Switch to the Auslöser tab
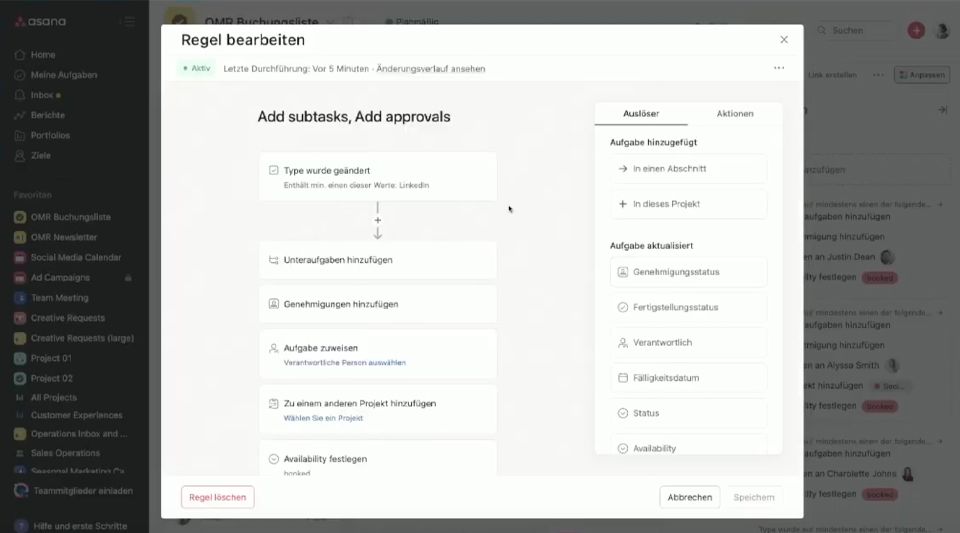This screenshot has height=533, width=960. (641, 113)
